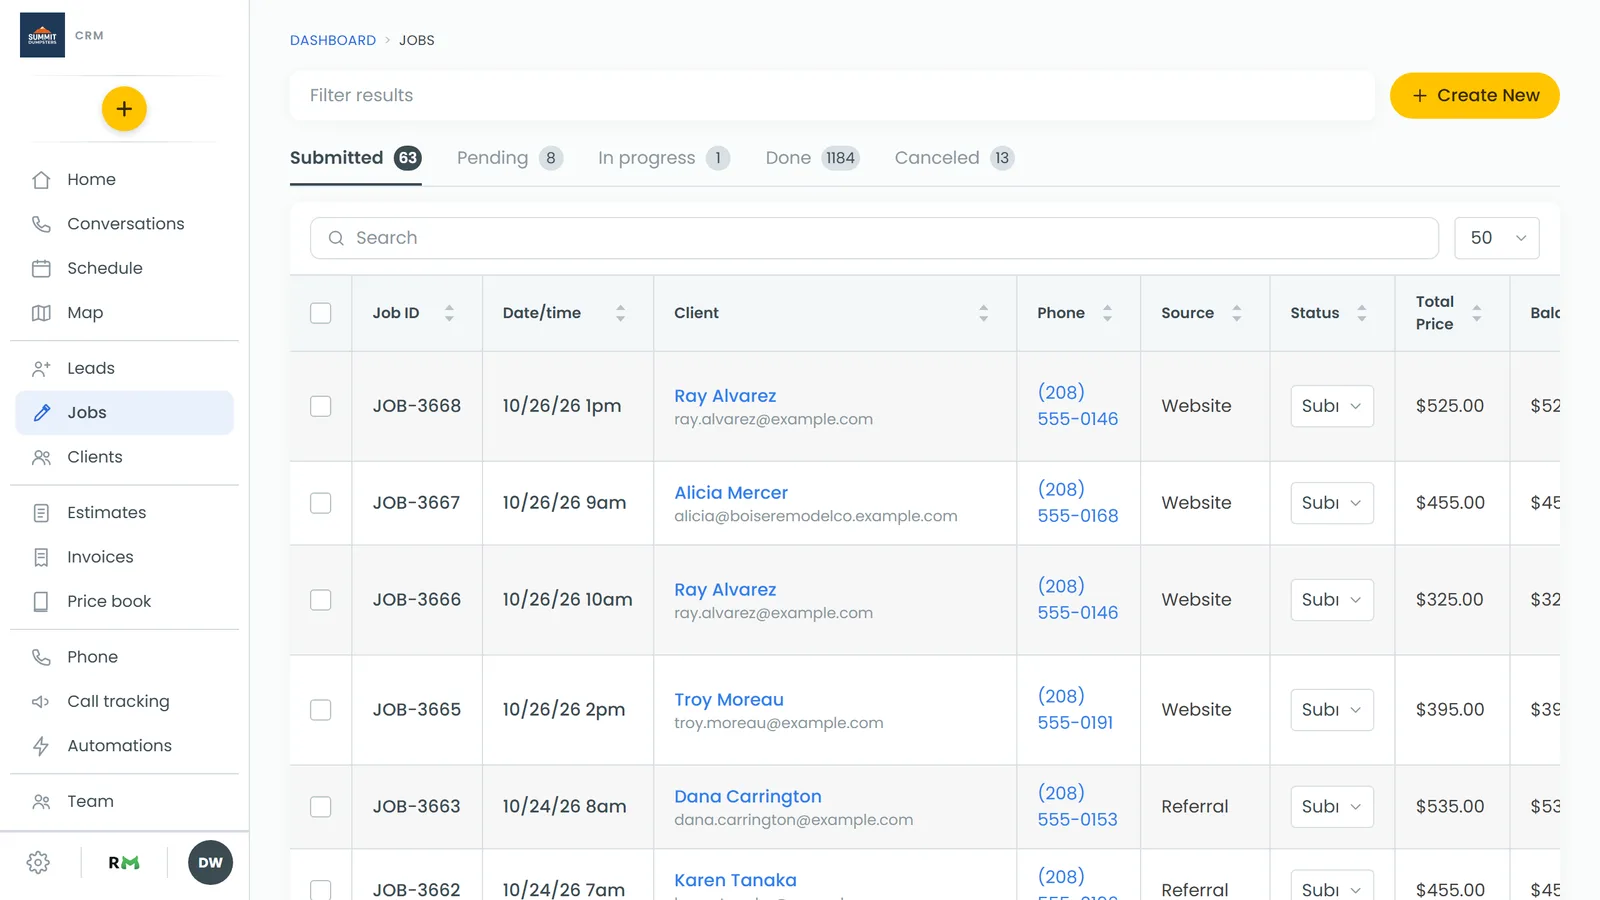Tick the select-all checkbox in table header
Screen dimensions: 1600x900
pyautogui.click(x=320, y=313)
